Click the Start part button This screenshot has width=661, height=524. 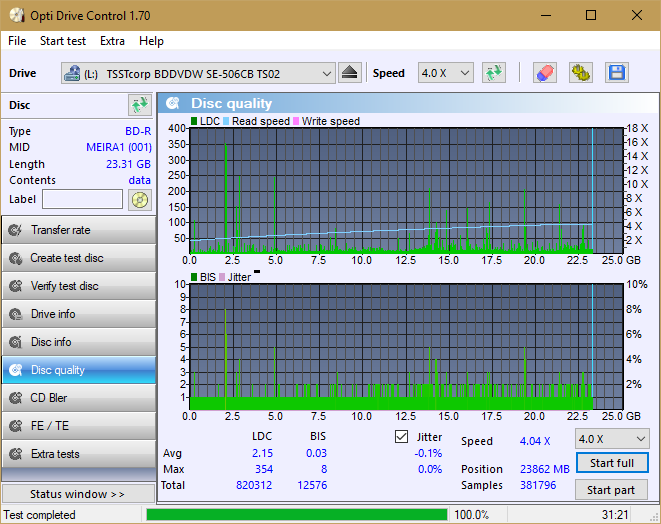(612, 490)
